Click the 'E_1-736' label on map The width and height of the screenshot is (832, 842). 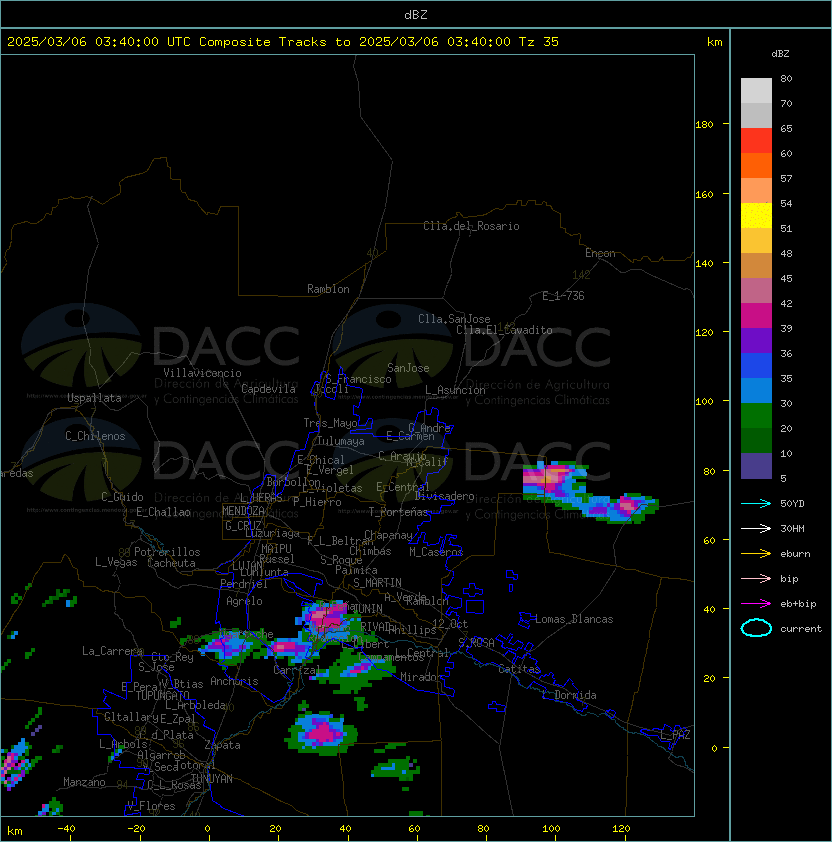563,296
